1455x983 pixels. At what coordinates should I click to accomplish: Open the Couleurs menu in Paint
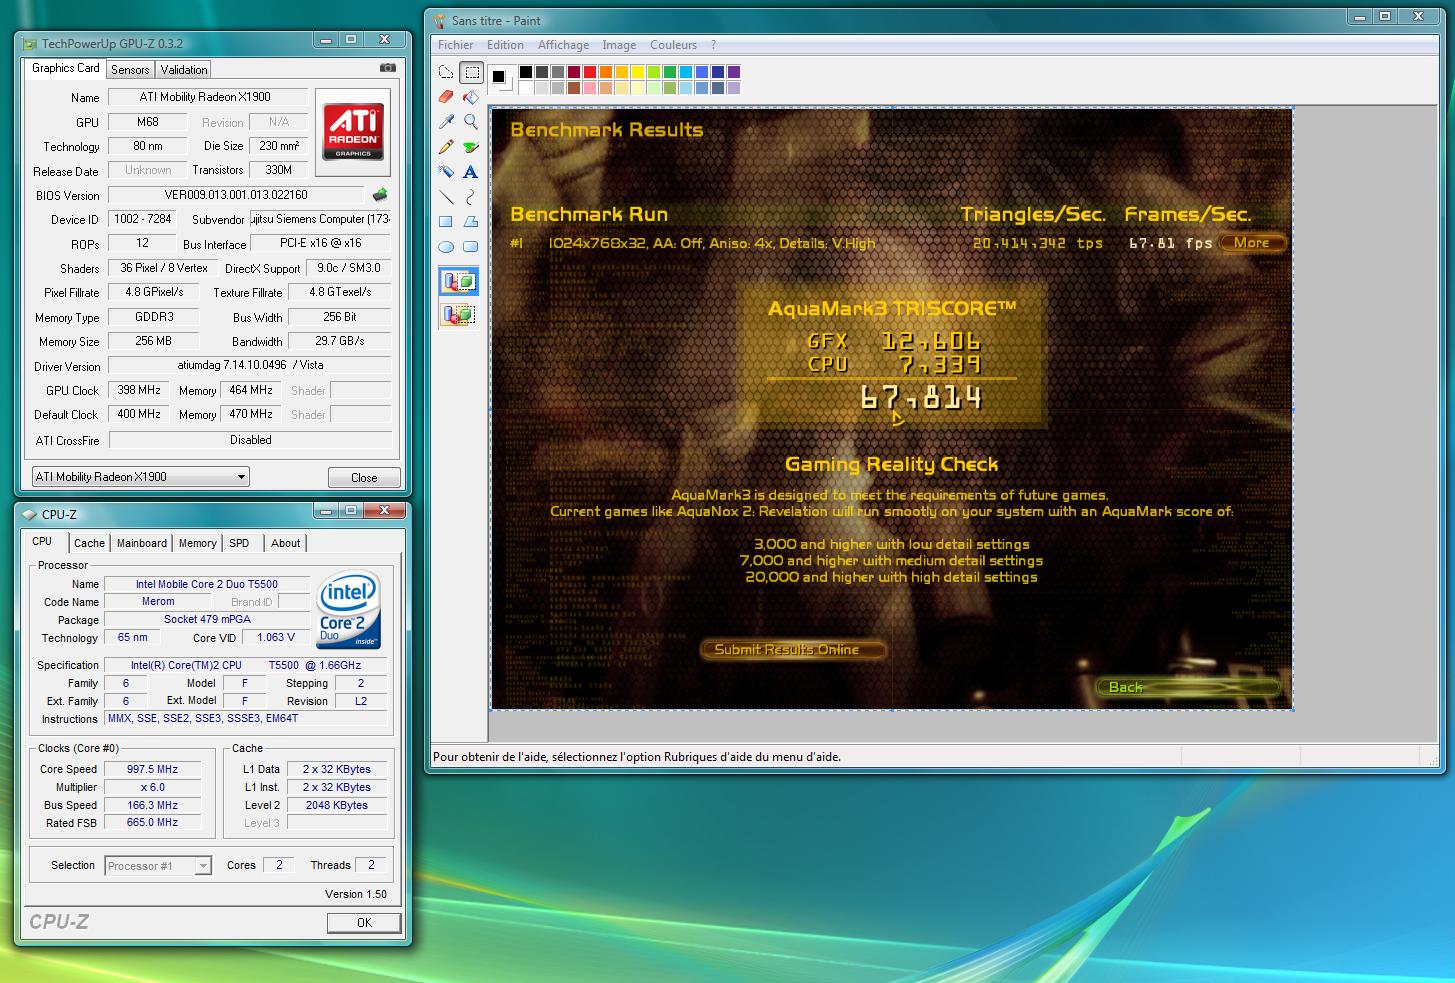pos(673,45)
